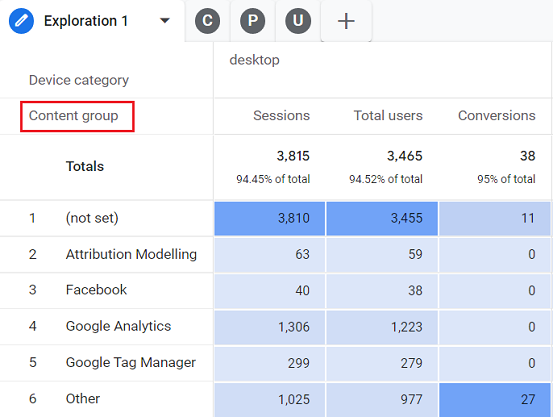Click the Content group row header
This screenshot has width=553, height=417.
(73, 116)
